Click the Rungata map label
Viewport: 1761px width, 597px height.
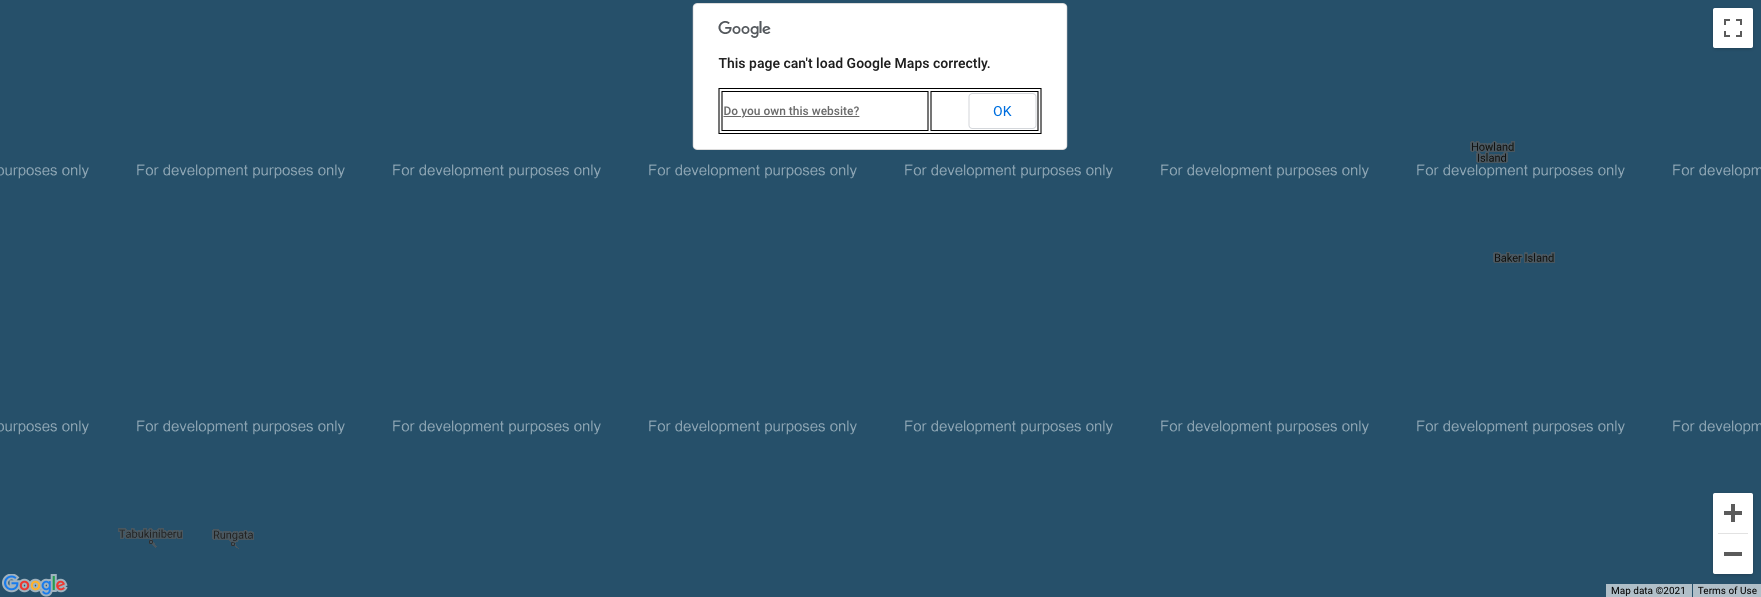coord(233,535)
